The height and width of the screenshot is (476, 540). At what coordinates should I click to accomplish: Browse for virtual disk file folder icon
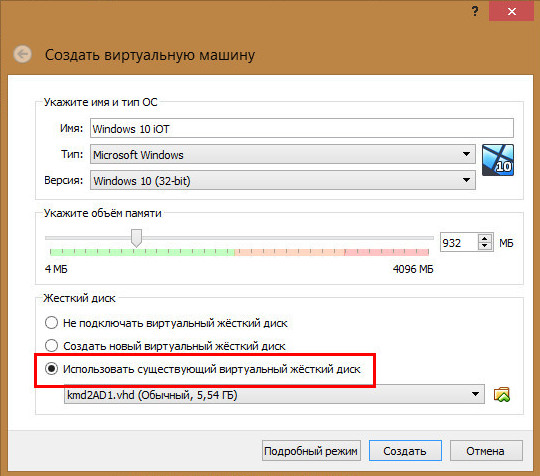502,394
